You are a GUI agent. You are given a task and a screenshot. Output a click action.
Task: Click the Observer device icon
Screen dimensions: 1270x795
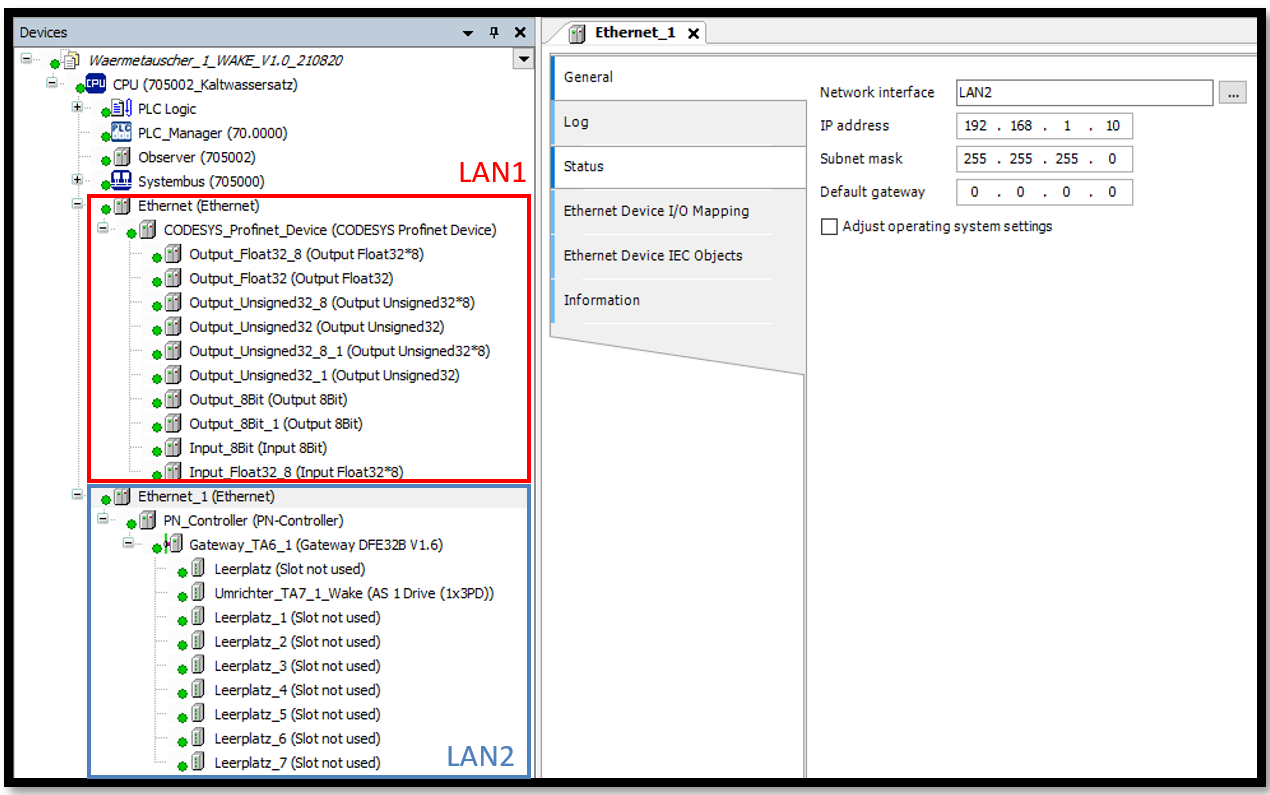pos(121,157)
